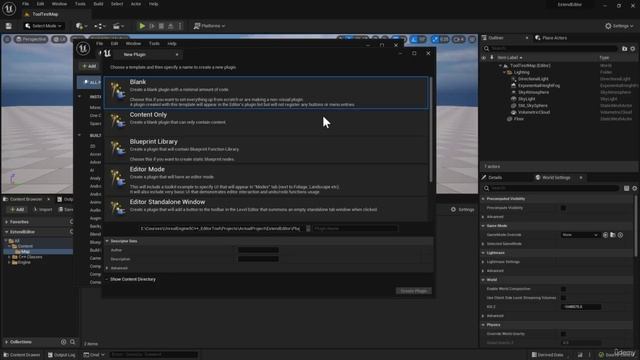Click the Create Plugin button
The height and width of the screenshot is (360, 640).
point(413,291)
